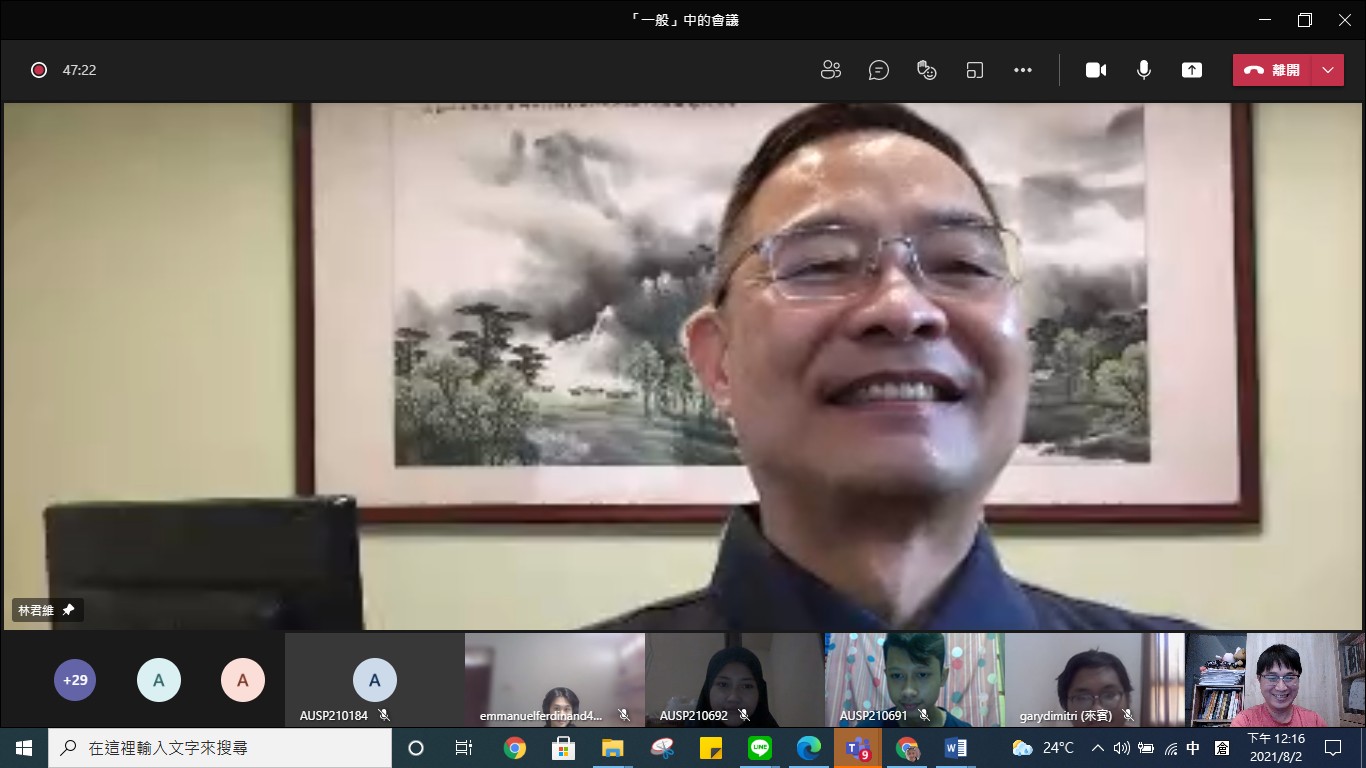Open second Chrome profile taskbar icon
1366x768 pixels.
click(x=907, y=748)
